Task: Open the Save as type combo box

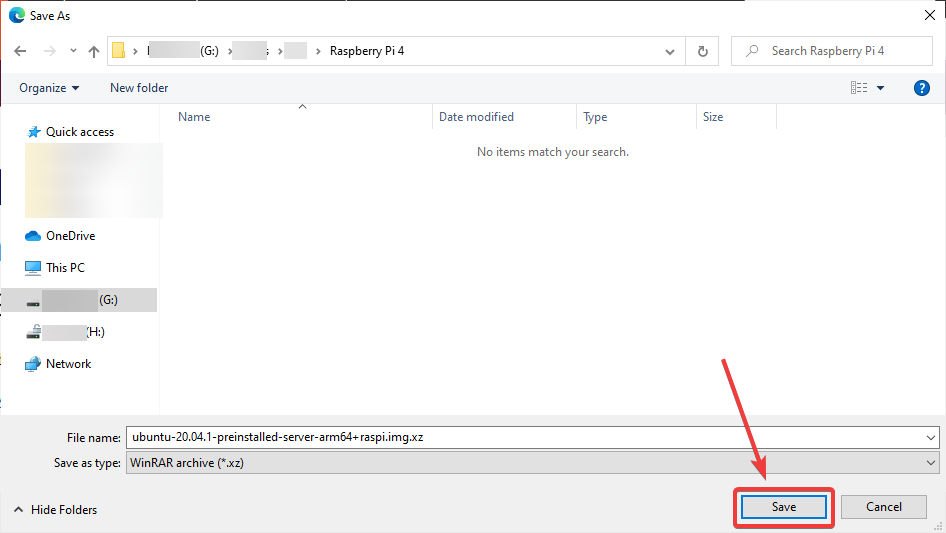Action: (x=532, y=463)
